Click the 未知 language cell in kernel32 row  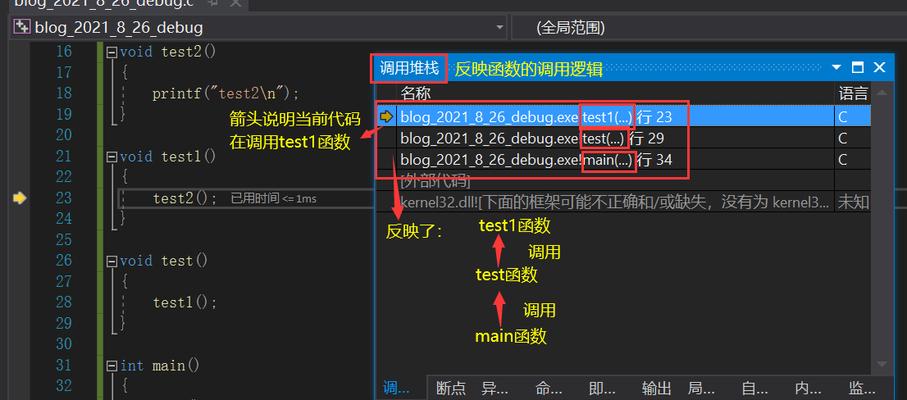(853, 202)
